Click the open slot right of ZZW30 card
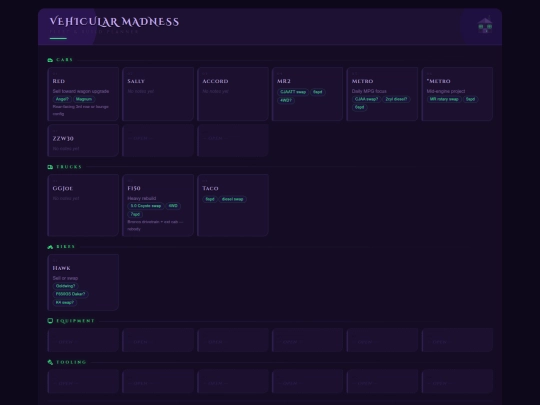540x405 pixels. (x=158, y=141)
